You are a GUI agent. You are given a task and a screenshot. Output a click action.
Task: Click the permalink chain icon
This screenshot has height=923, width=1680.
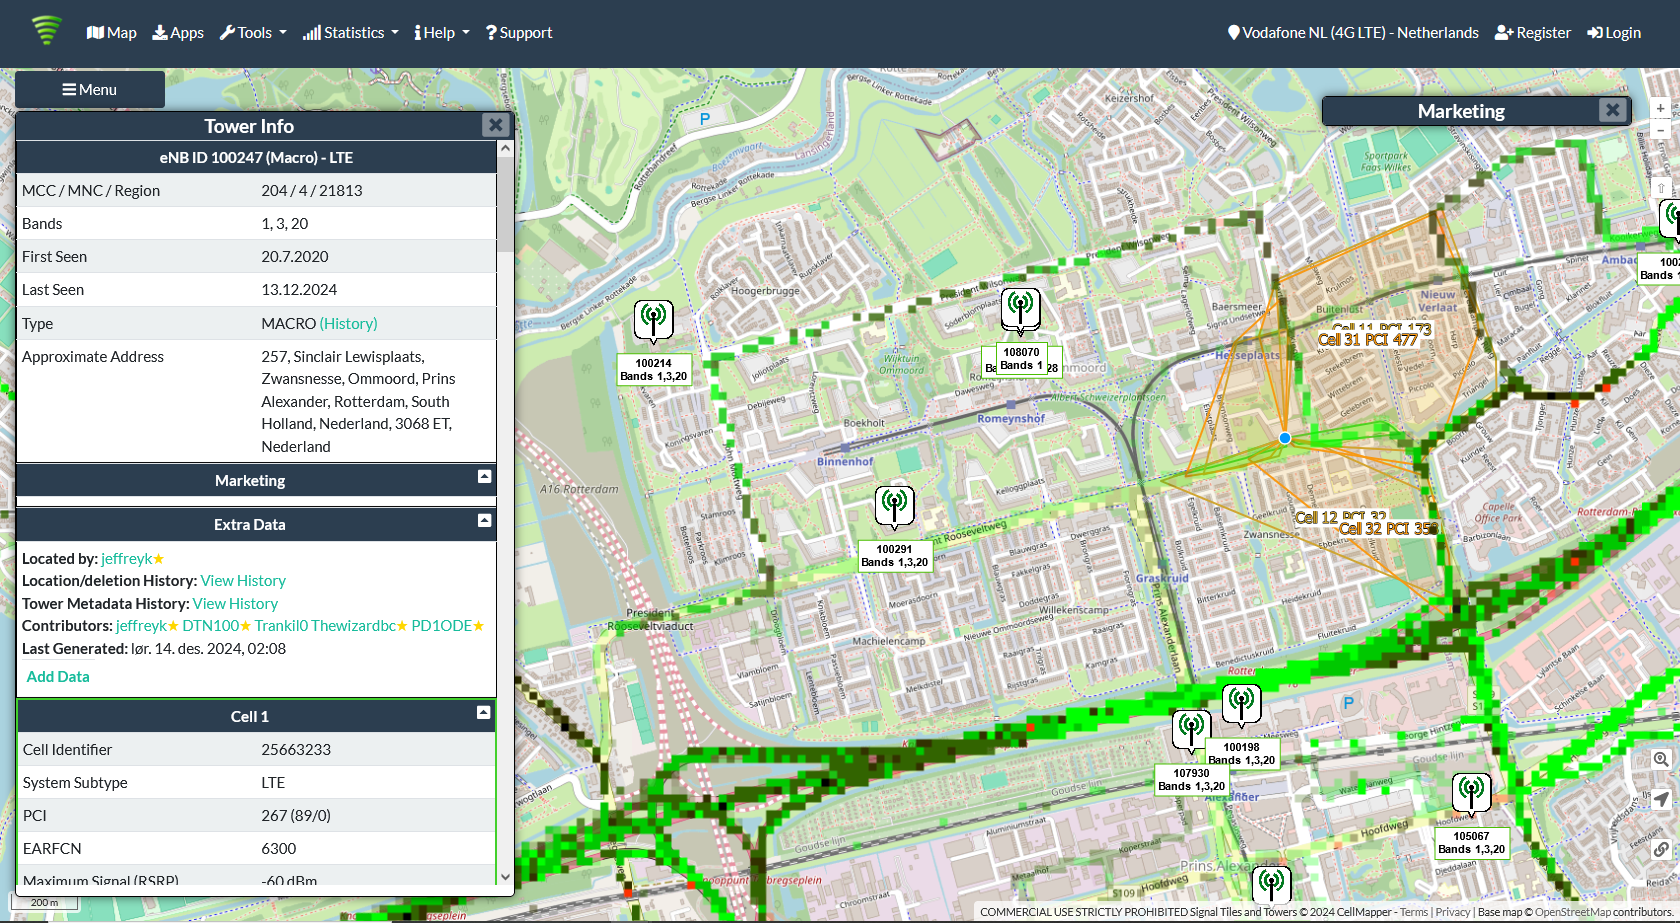[x=1660, y=849]
